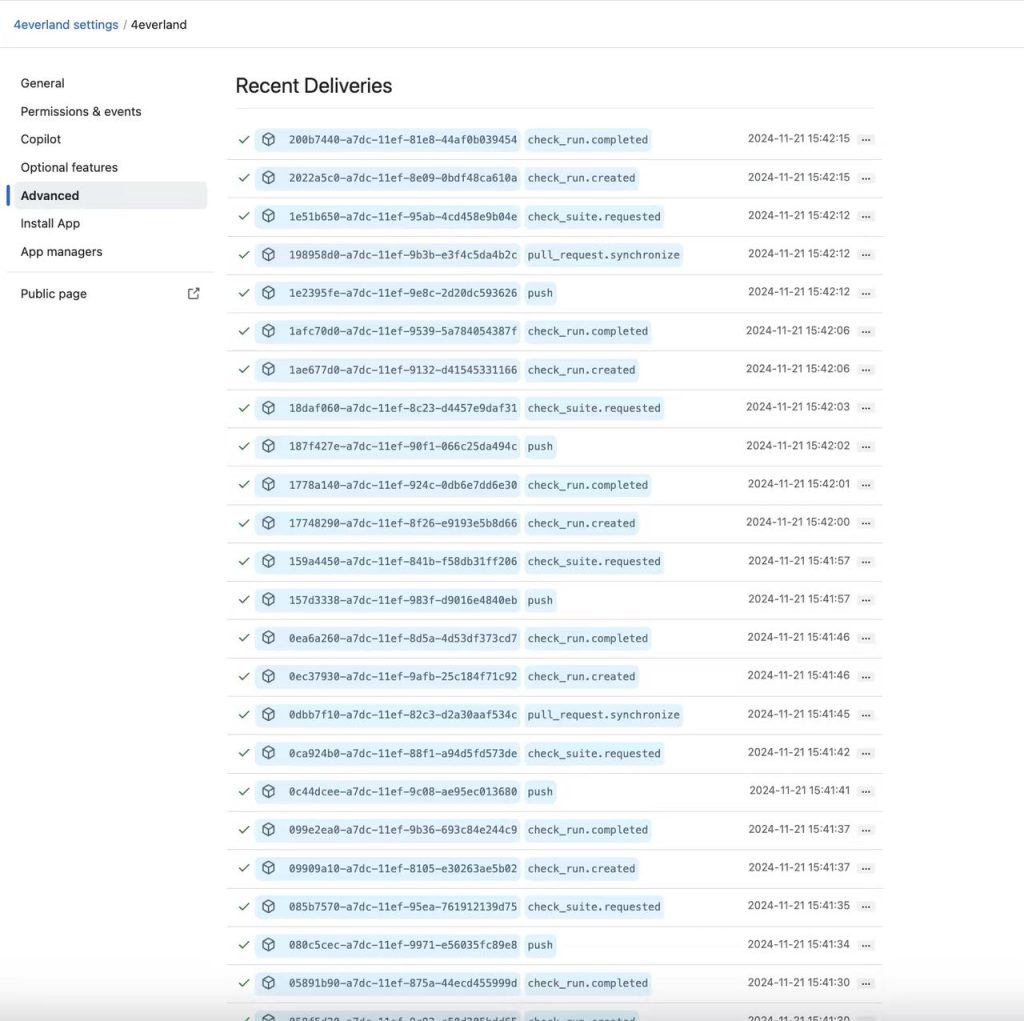Open the General settings section
The width and height of the screenshot is (1024, 1021).
point(42,83)
